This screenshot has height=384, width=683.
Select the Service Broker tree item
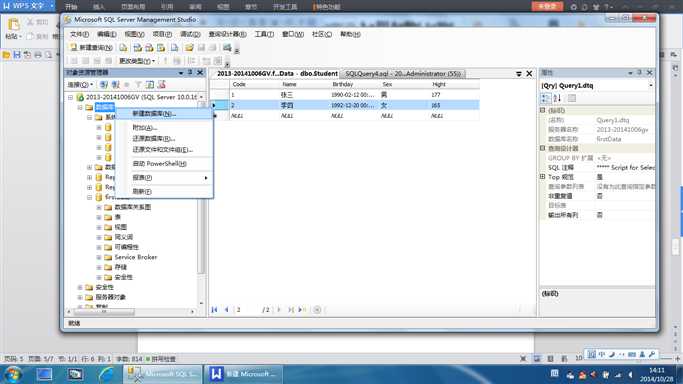coord(135,257)
